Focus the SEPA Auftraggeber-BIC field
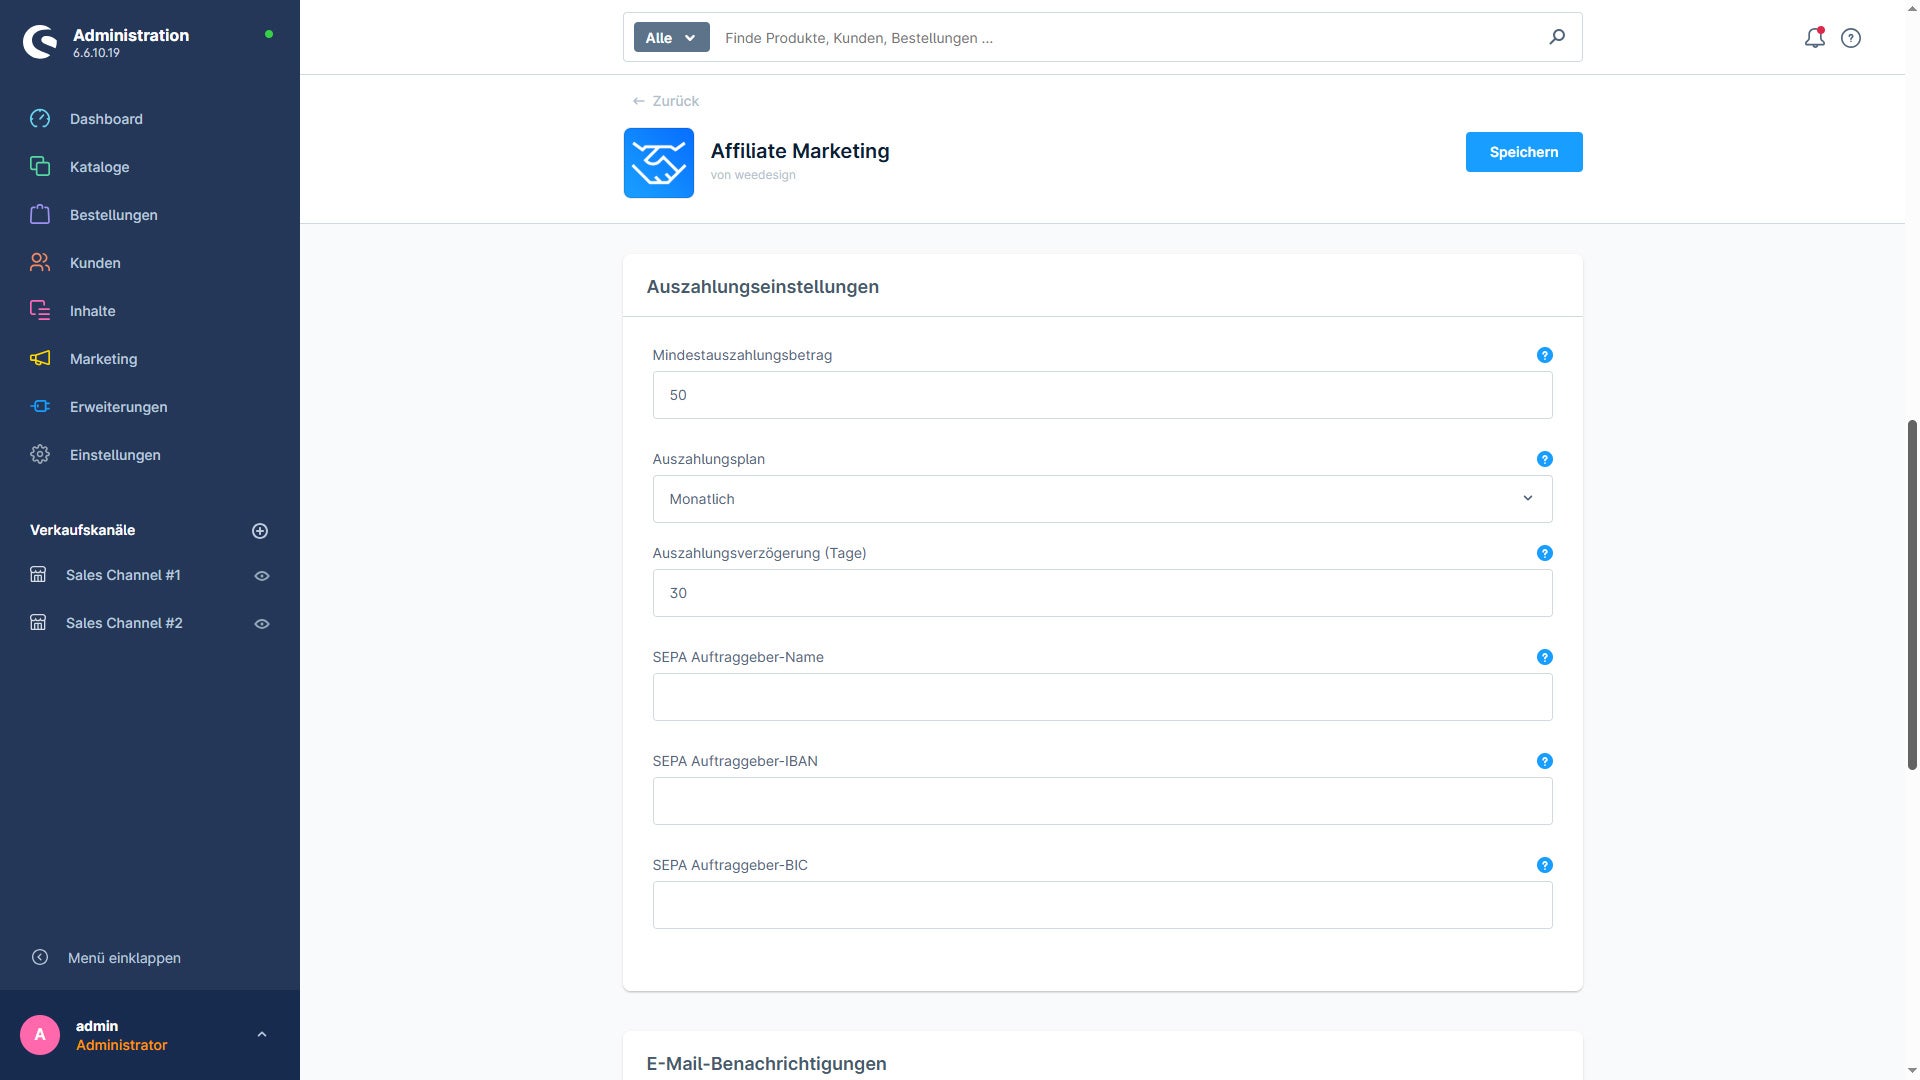Viewport: 1920px width, 1080px height. pyautogui.click(x=1102, y=905)
